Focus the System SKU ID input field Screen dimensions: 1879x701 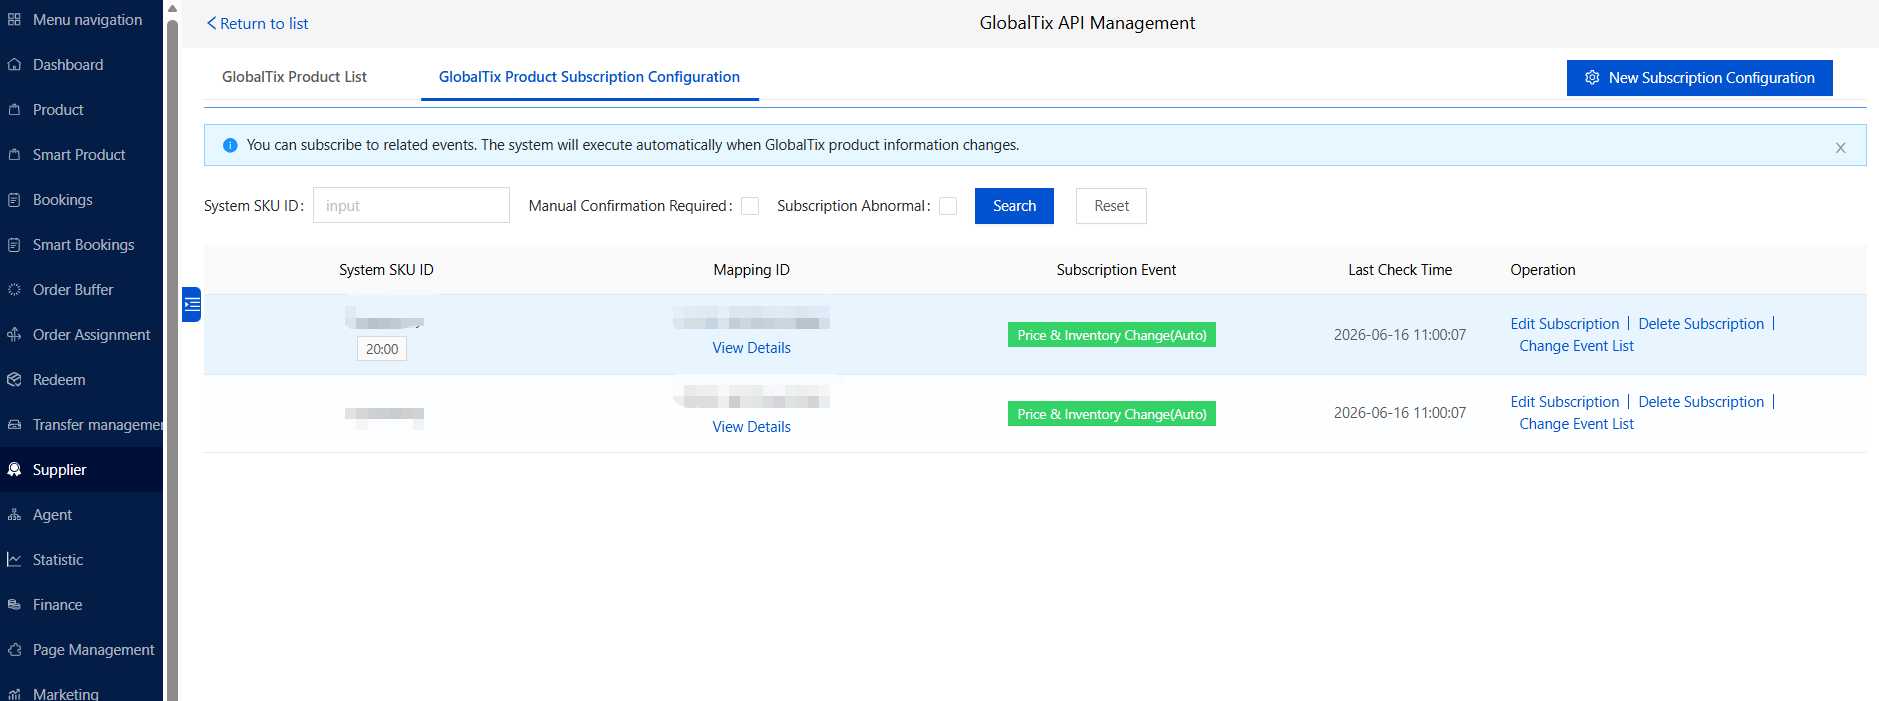[x=411, y=206]
